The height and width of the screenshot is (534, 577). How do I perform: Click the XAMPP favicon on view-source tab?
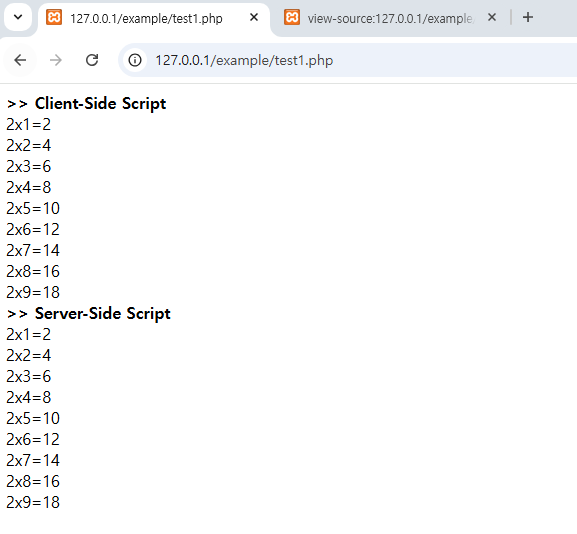point(292,17)
